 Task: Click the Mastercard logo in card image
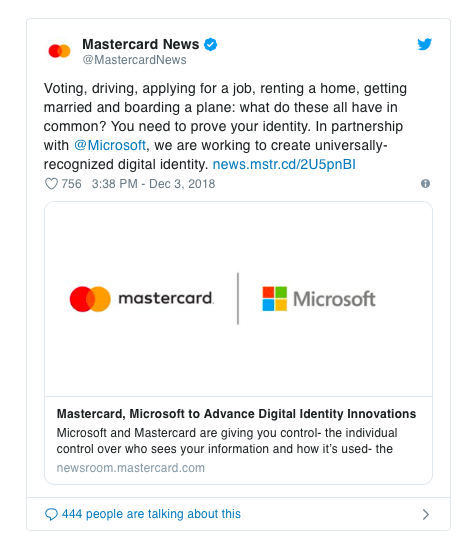click(x=142, y=299)
